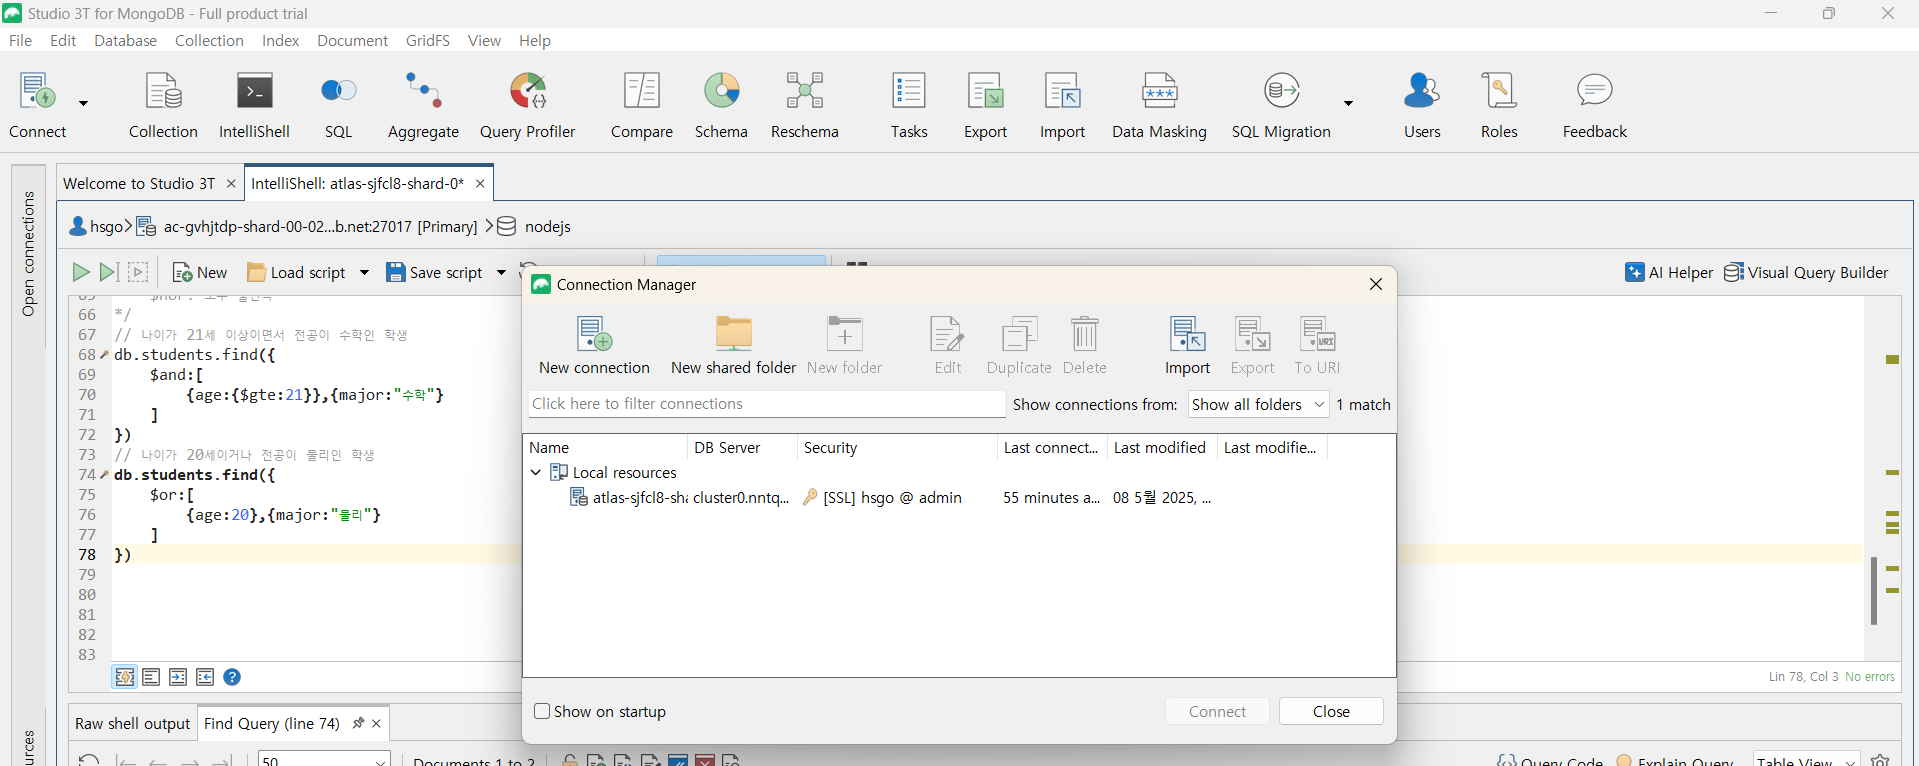1919x766 pixels.
Task: Open the Load script dropdown arrow
Action: 364,272
